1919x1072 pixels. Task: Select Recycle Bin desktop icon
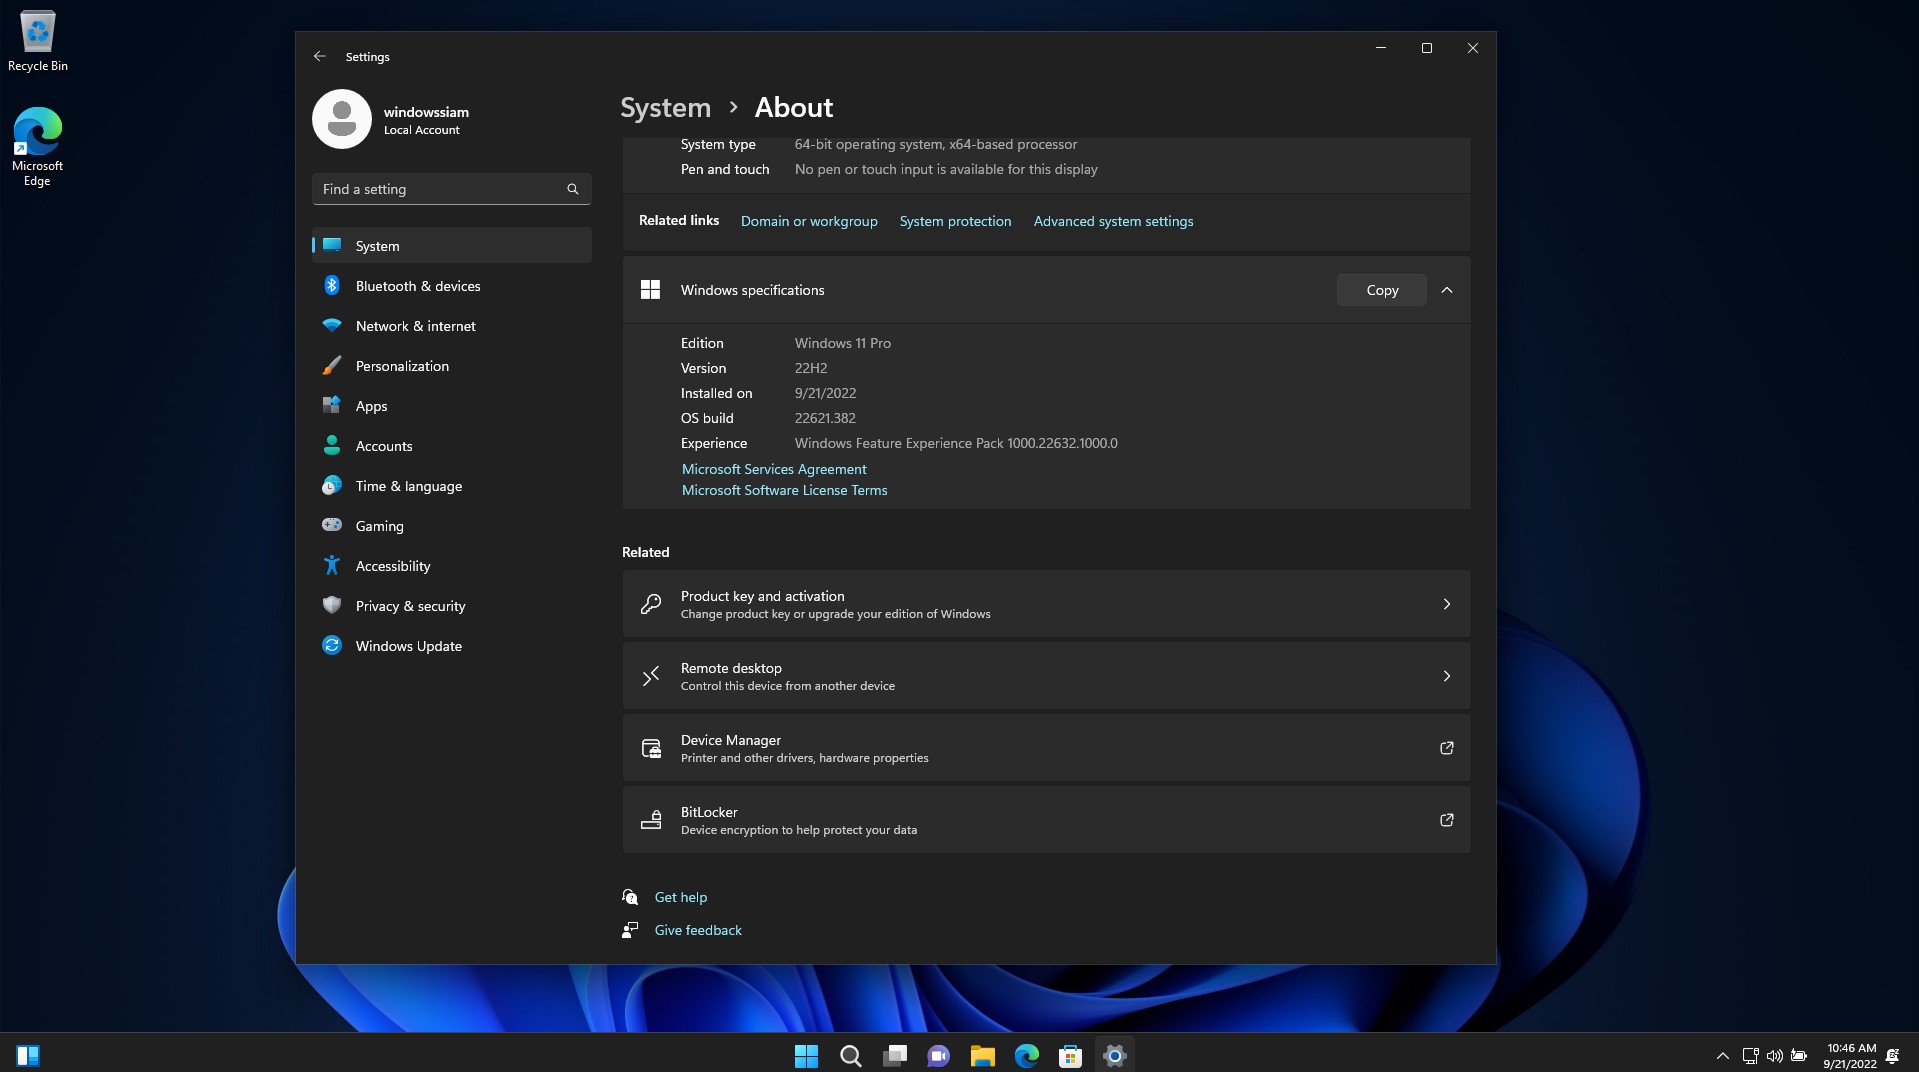coord(38,42)
